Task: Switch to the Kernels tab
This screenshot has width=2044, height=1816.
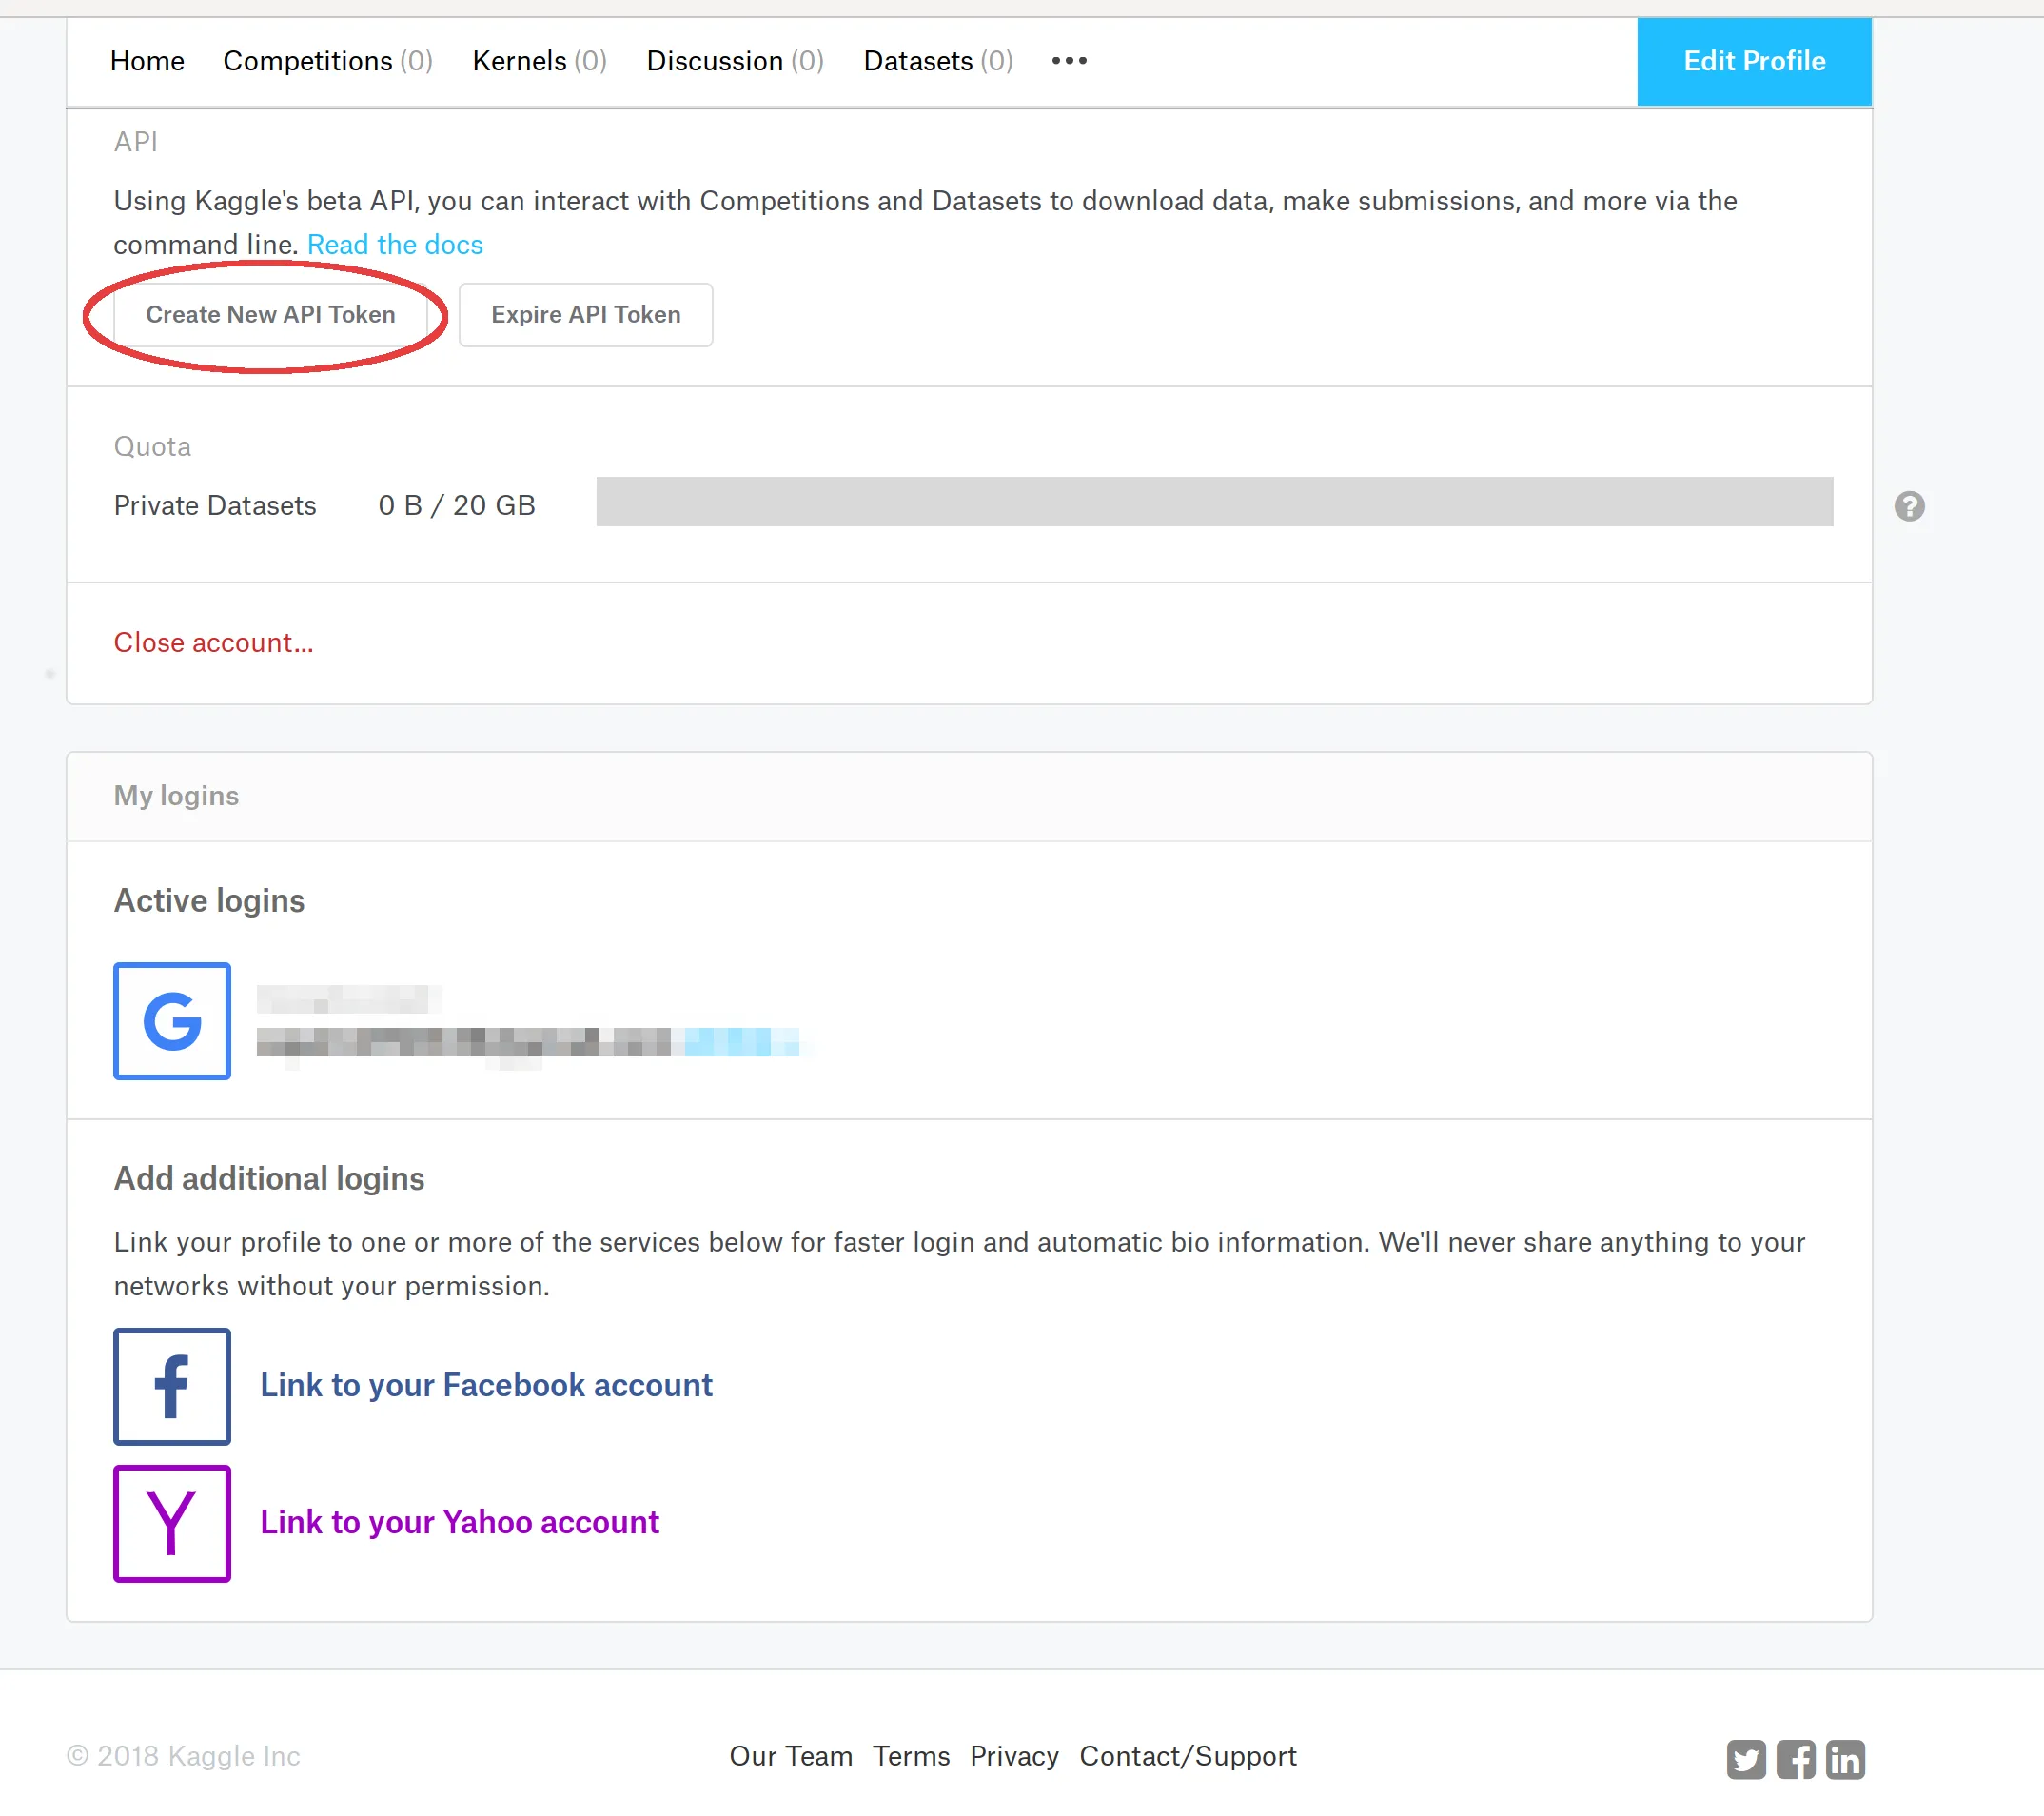Action: [540, 61]
